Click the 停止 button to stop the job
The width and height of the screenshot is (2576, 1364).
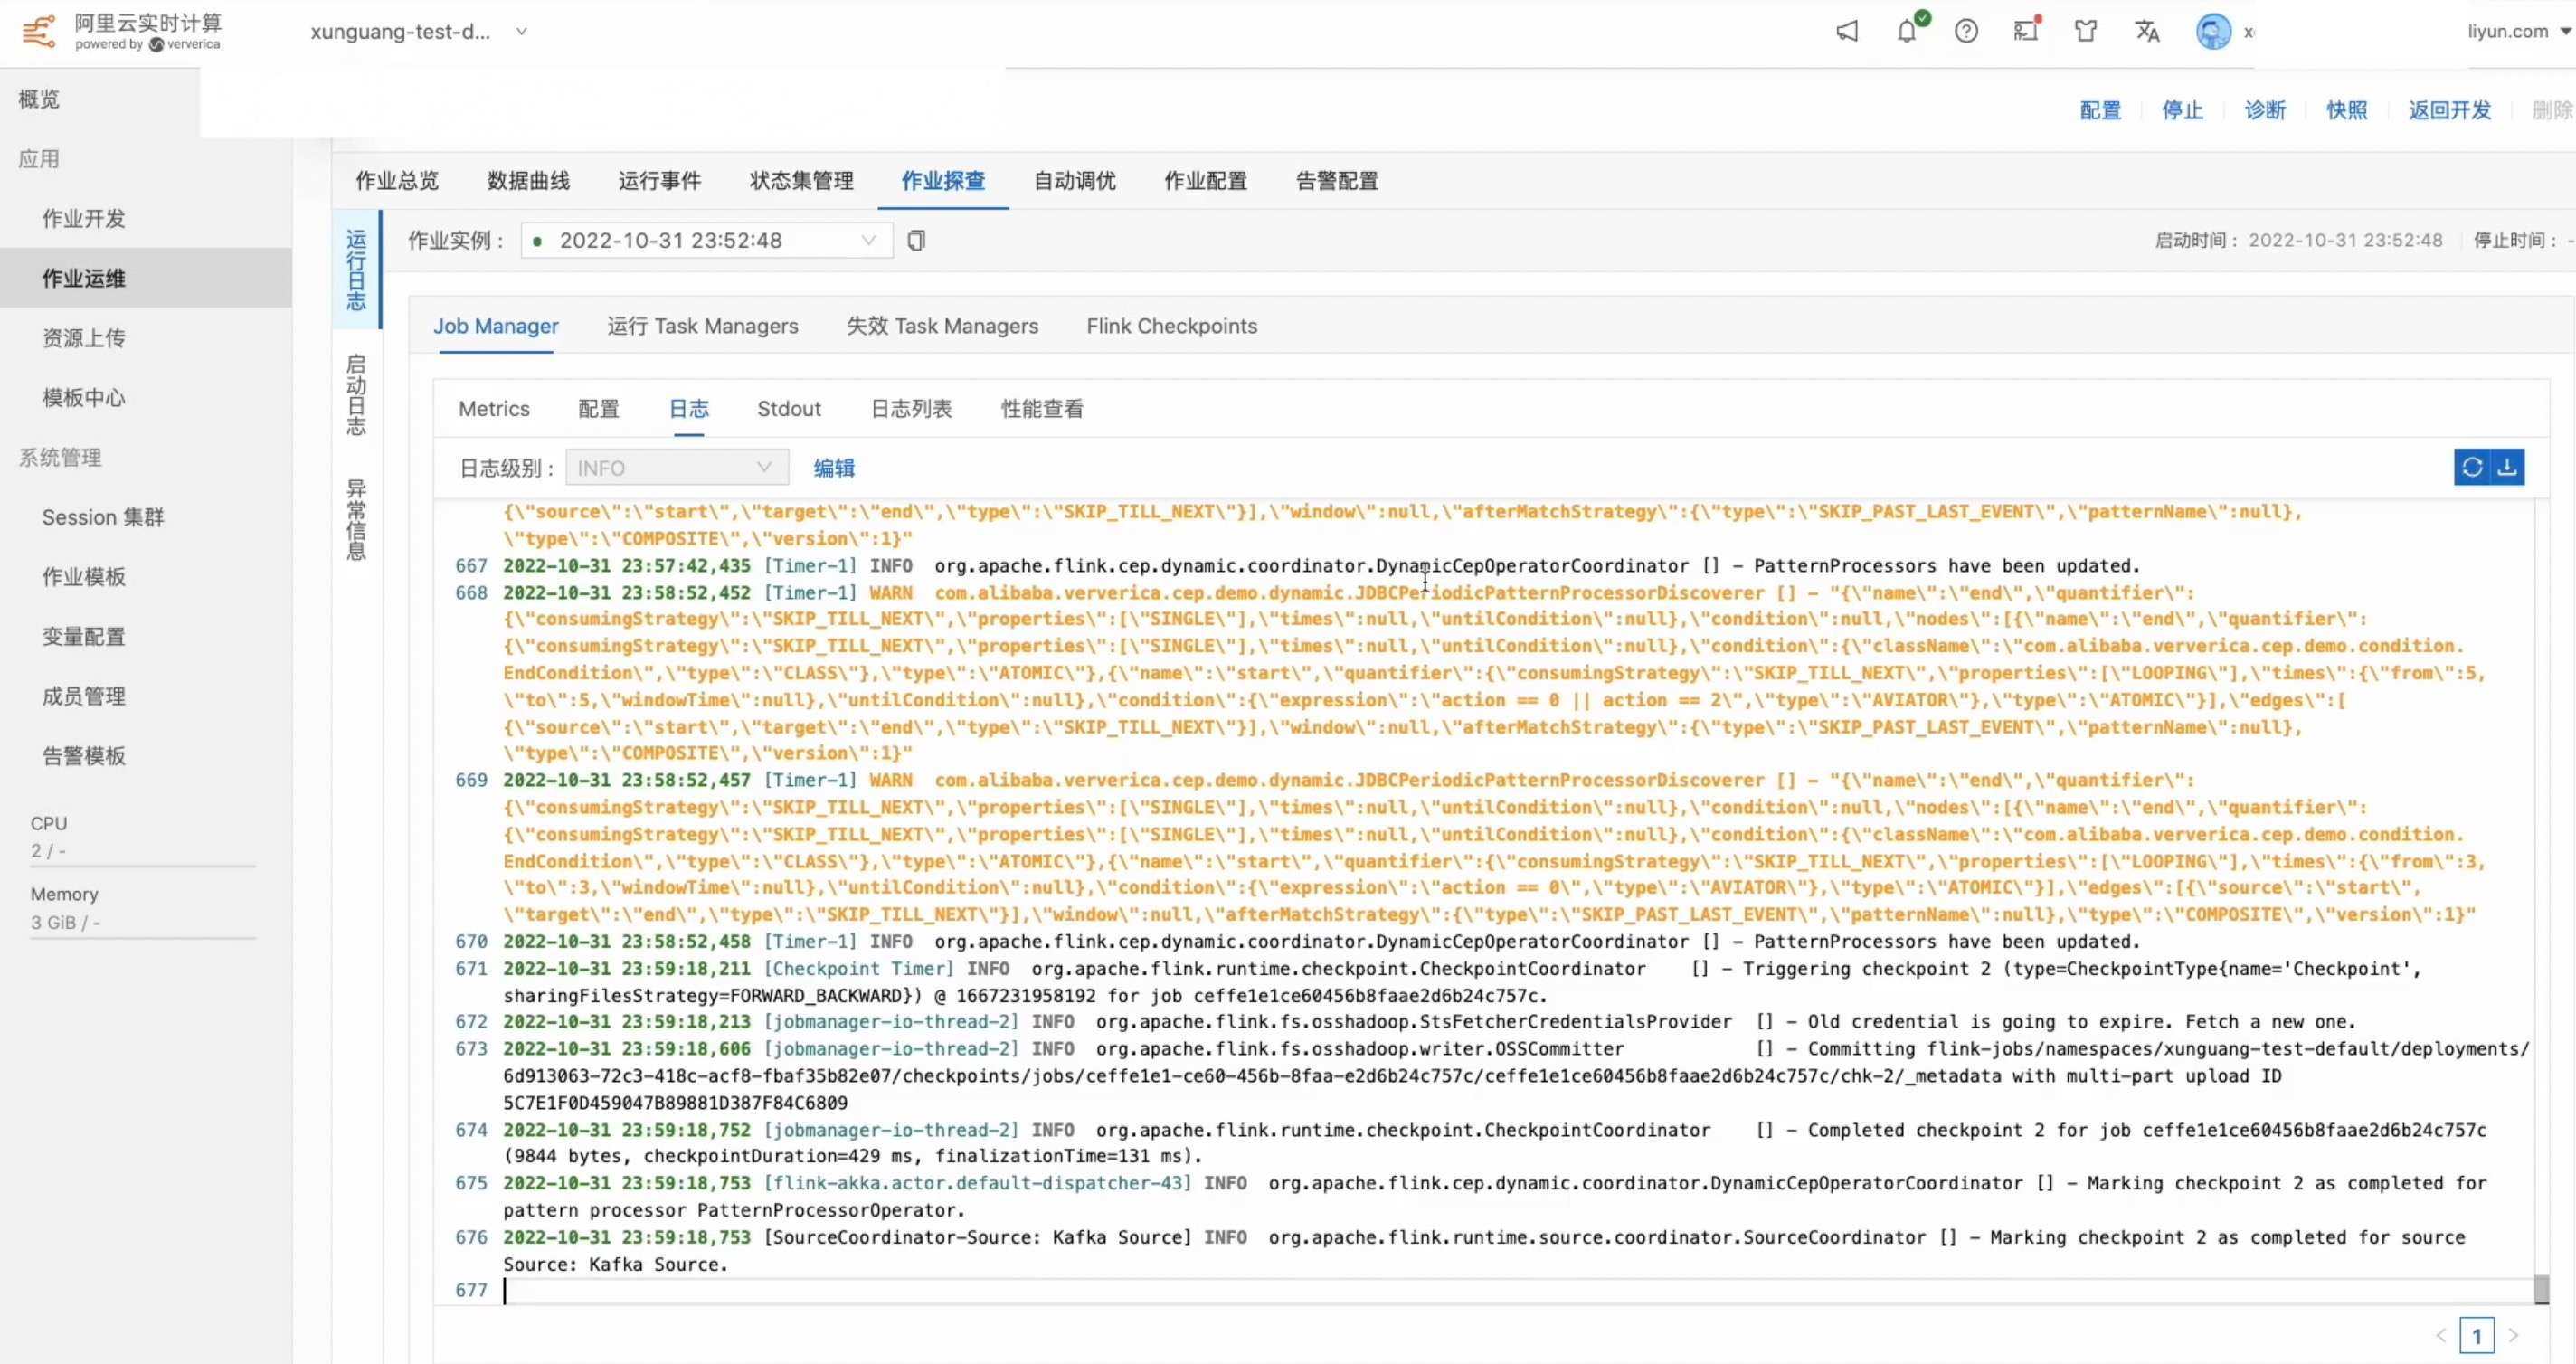2182,110
